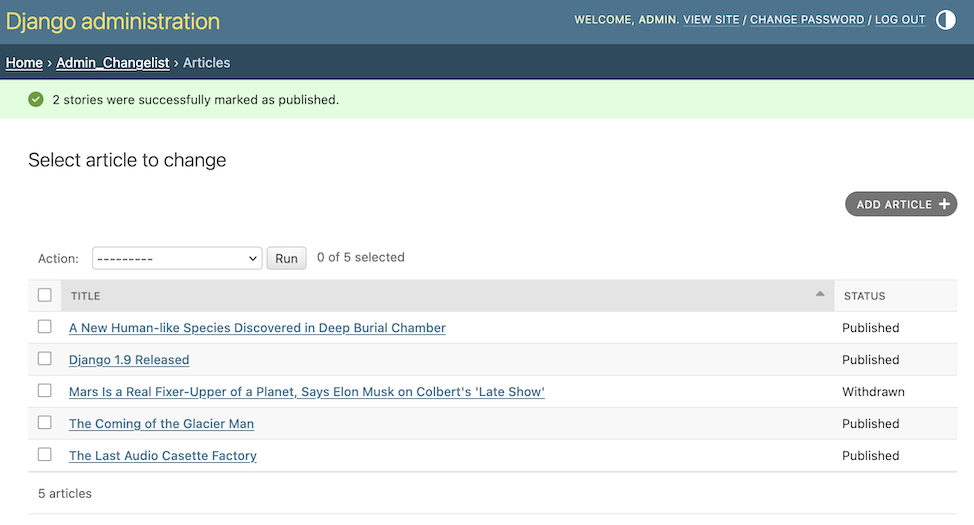Toggle the light/dark theme icon

pyautogui.click(x=945, y=20)
